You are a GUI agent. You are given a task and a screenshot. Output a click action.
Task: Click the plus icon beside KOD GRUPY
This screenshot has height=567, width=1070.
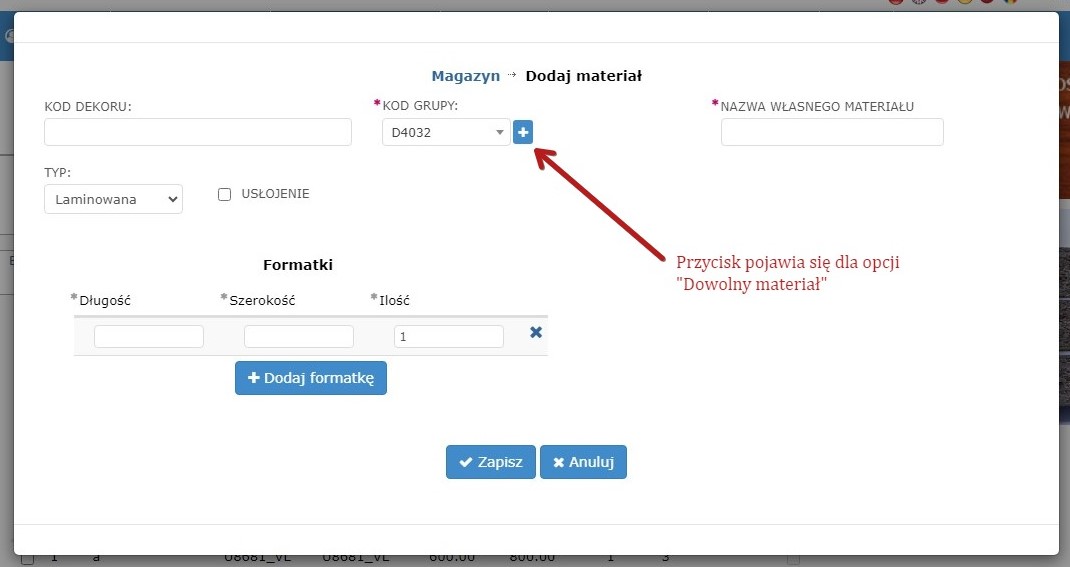point(523,132)
